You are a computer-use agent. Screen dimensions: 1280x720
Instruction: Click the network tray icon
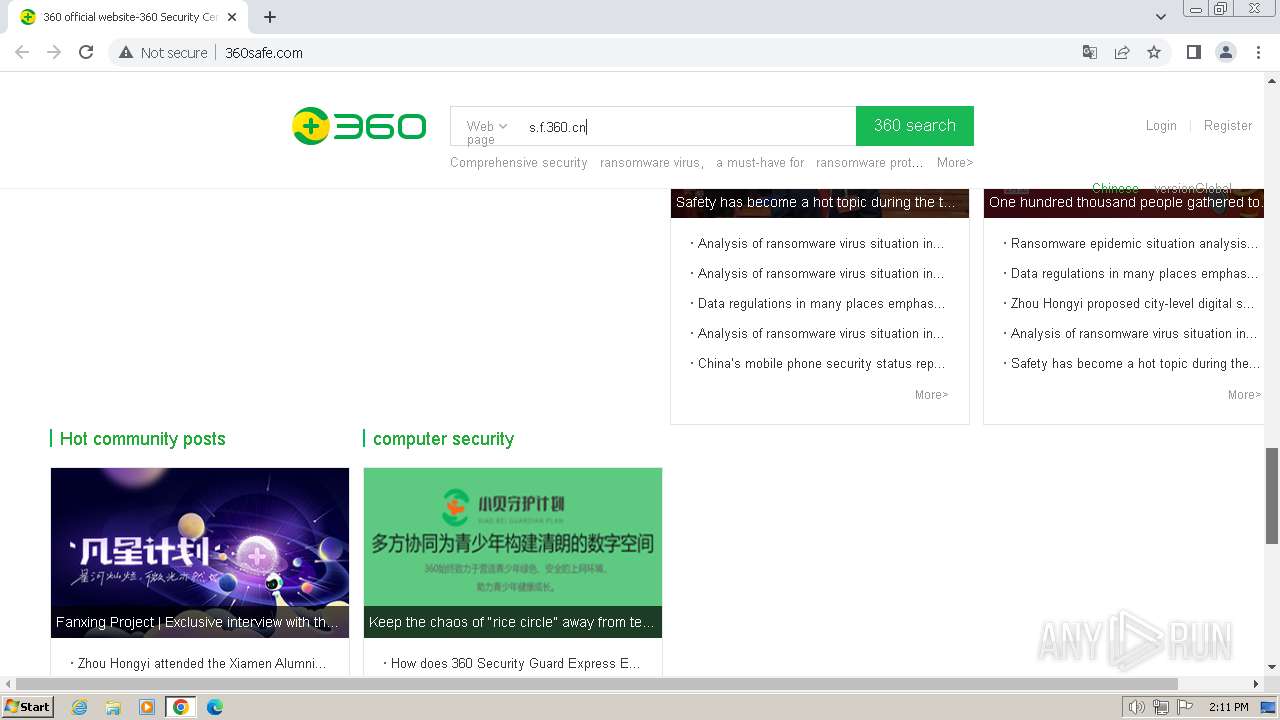coord(1161,707)
